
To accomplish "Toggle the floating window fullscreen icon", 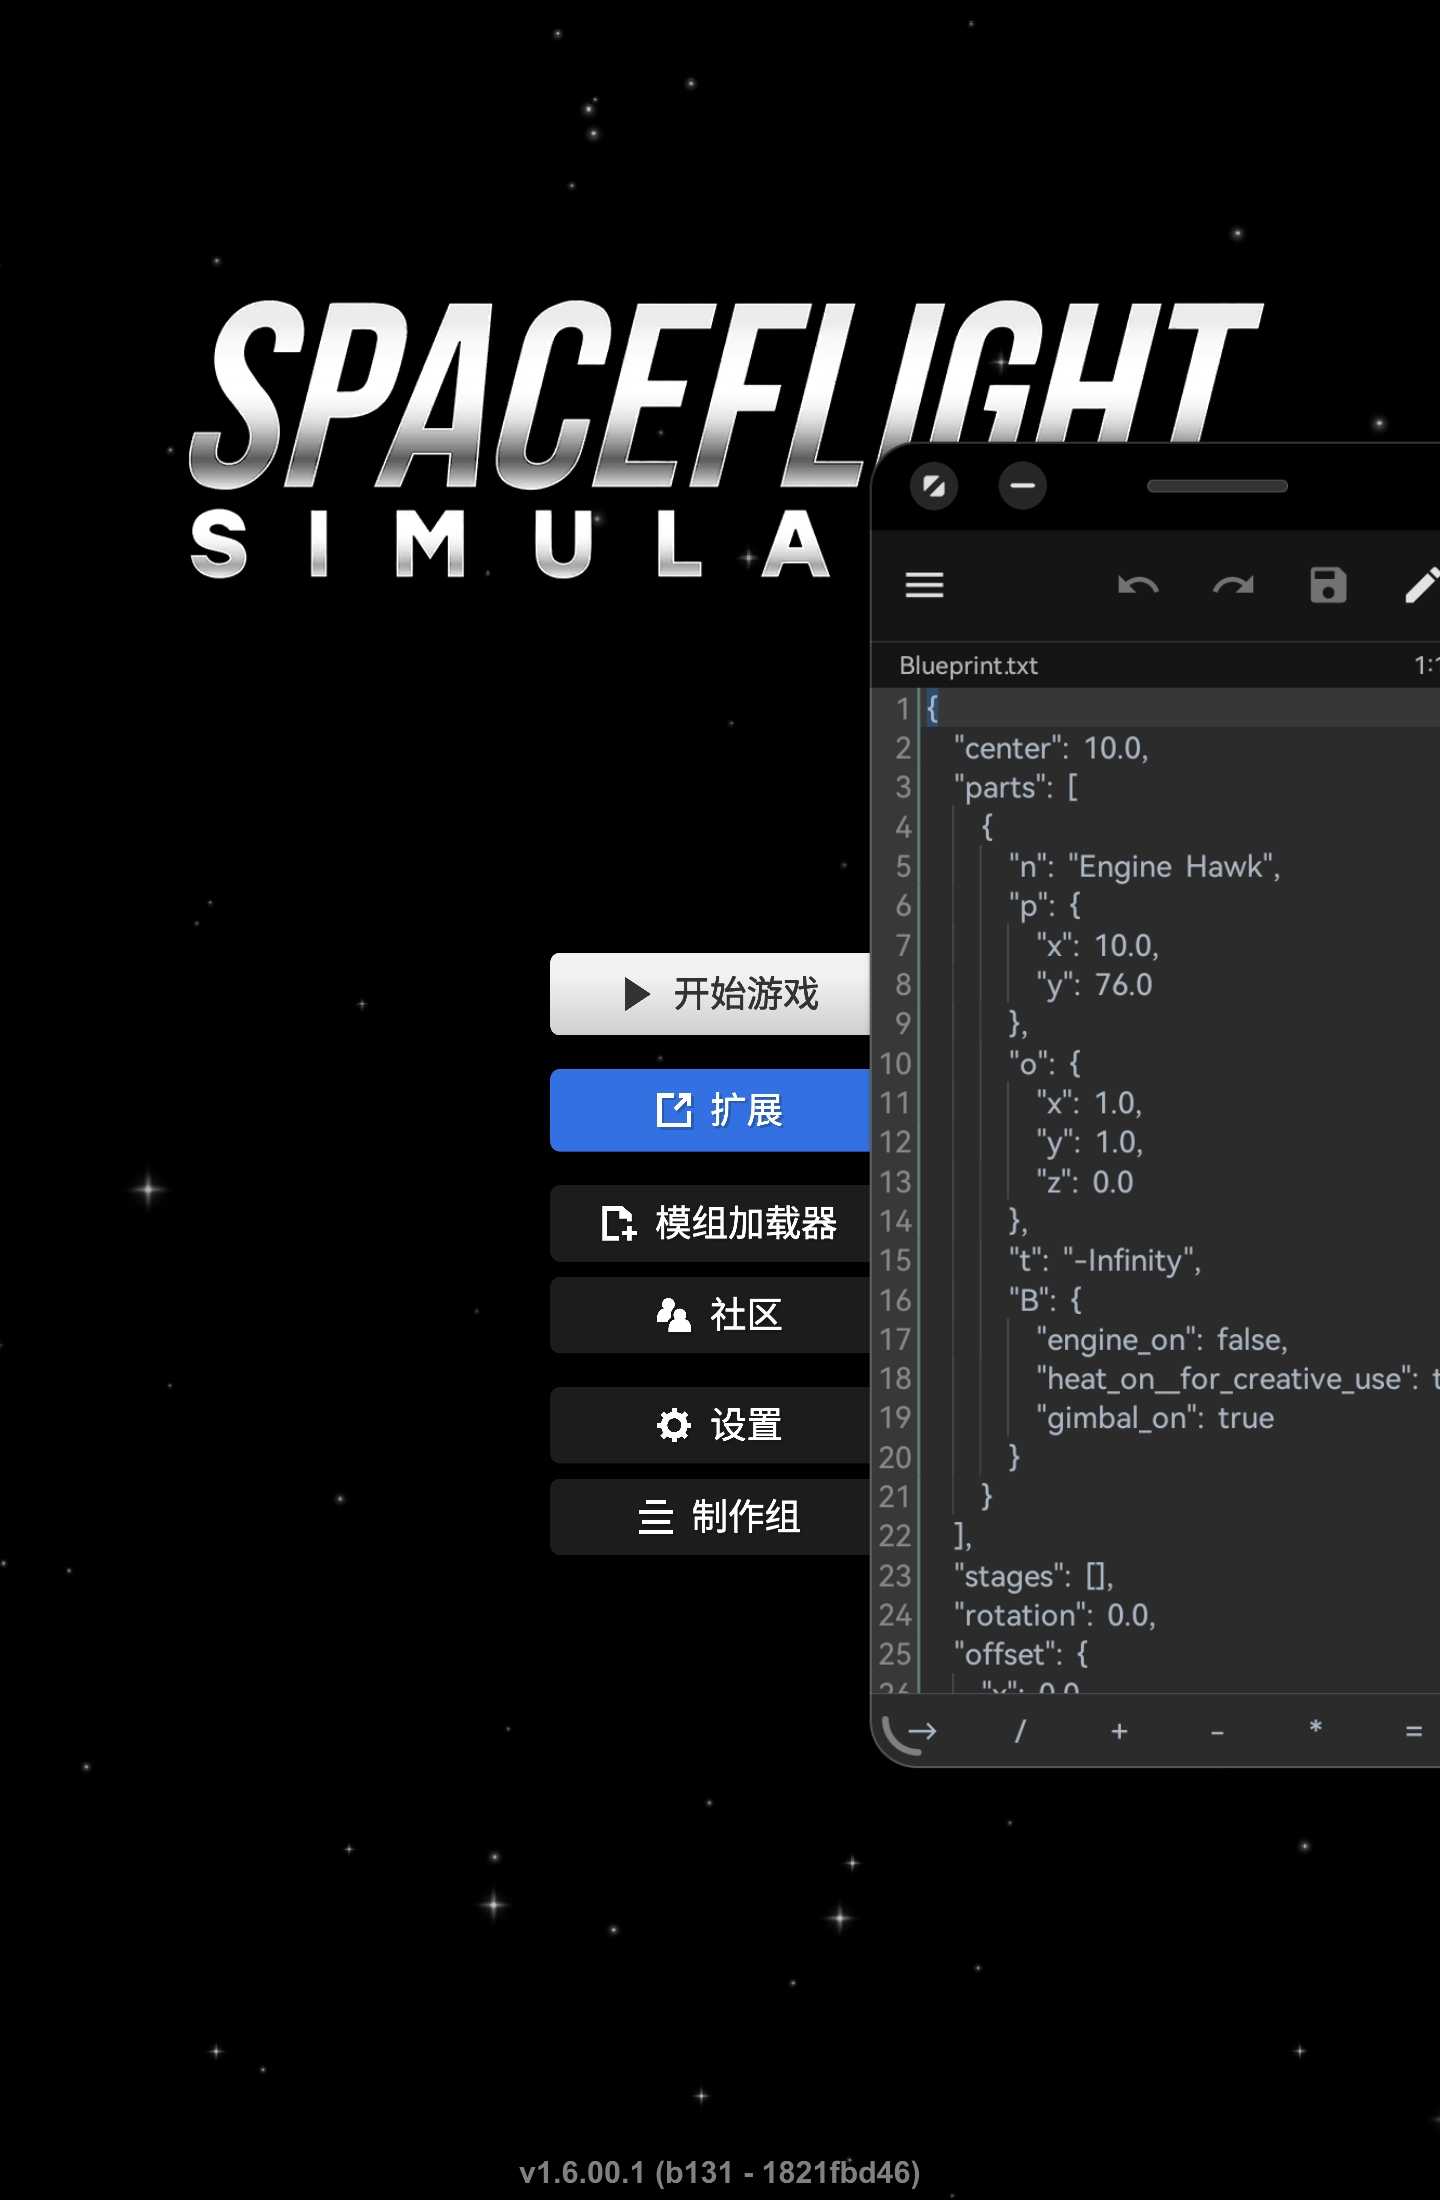I will coord(934,486).
